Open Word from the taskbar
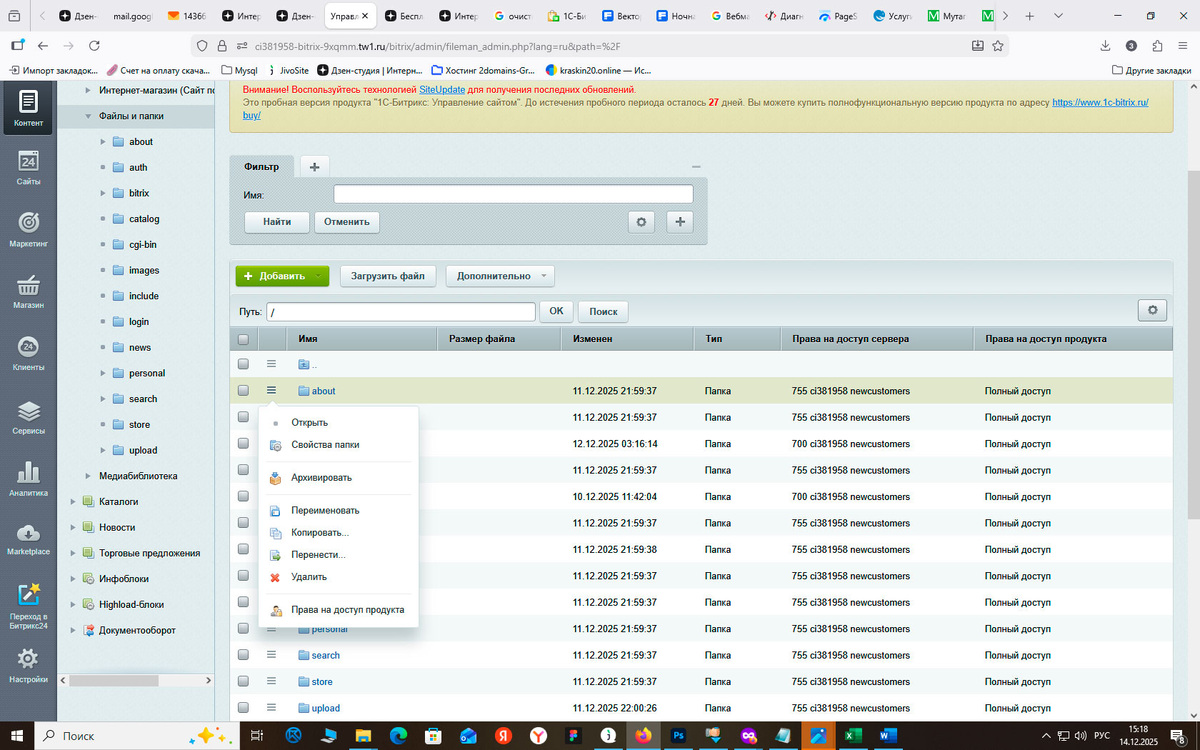 click(x=888, y=735)
